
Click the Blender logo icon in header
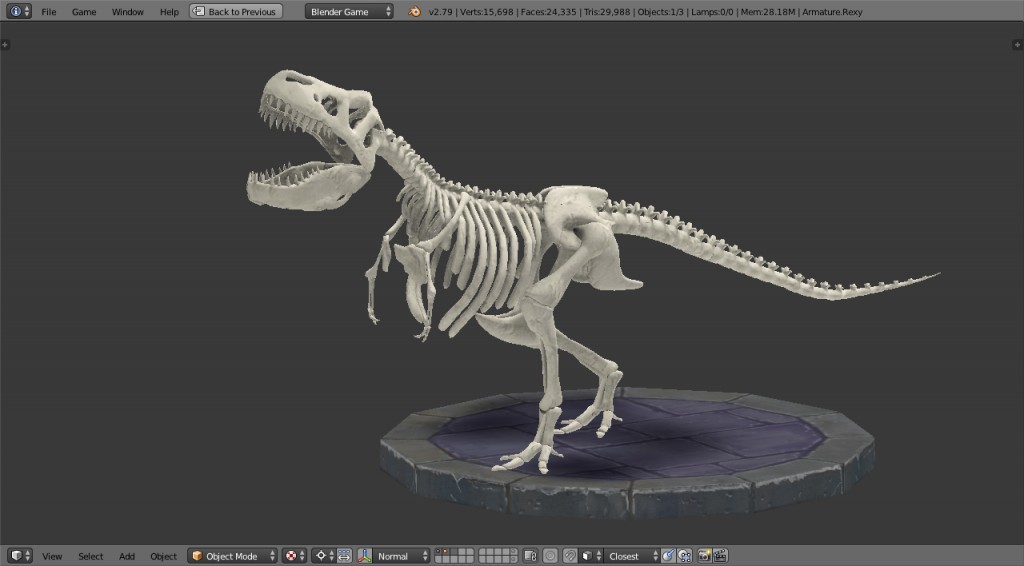pos(414,12)
